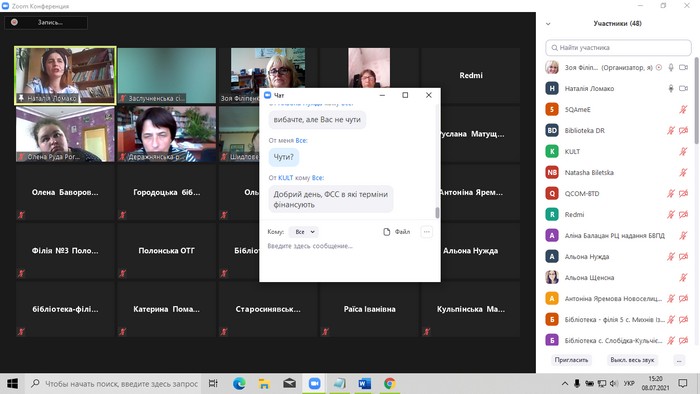
Task: Select Альона Нужда row in participants list
Action: [x=618, y=256]
